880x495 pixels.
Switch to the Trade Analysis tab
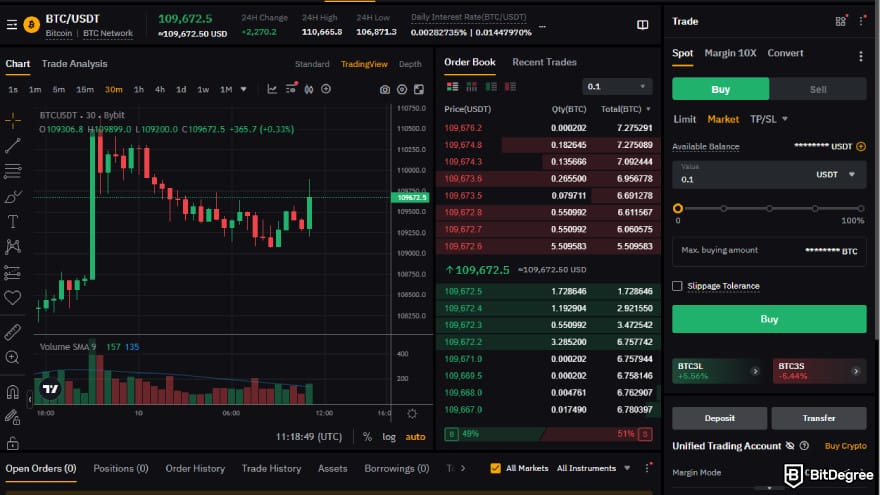(74, 64)
